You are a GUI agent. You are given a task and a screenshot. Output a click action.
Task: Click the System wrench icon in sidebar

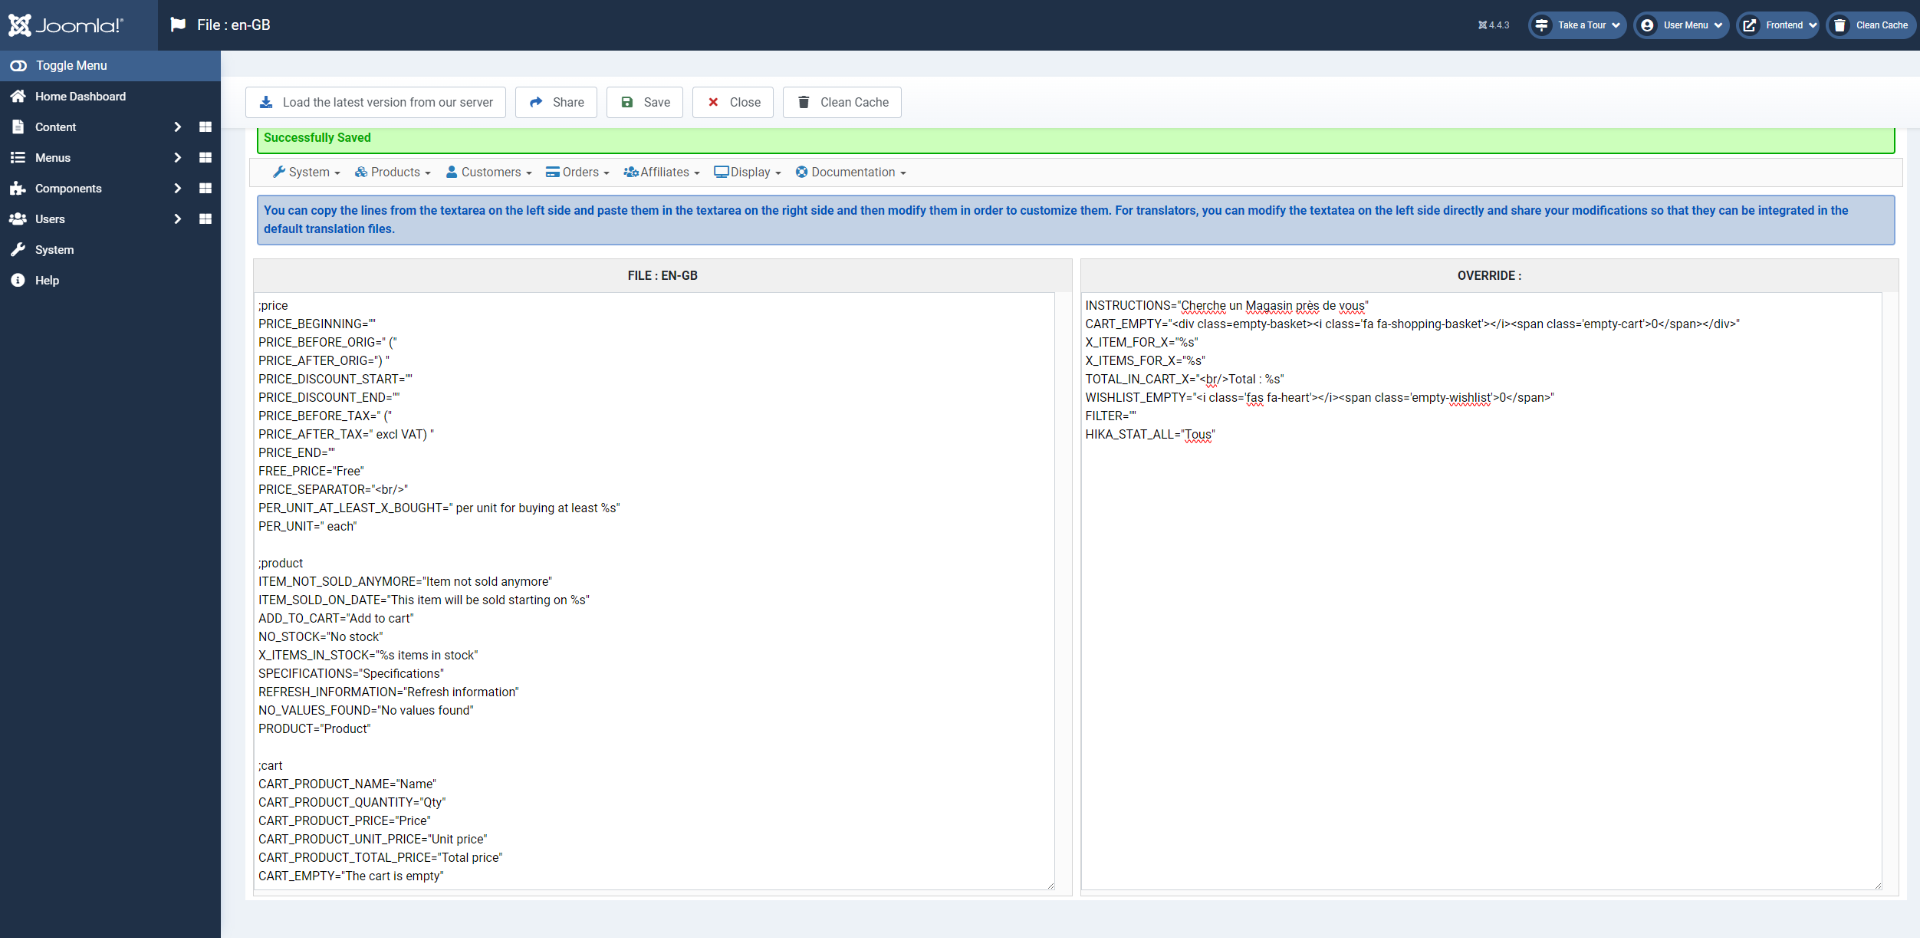tap(18, 250)
